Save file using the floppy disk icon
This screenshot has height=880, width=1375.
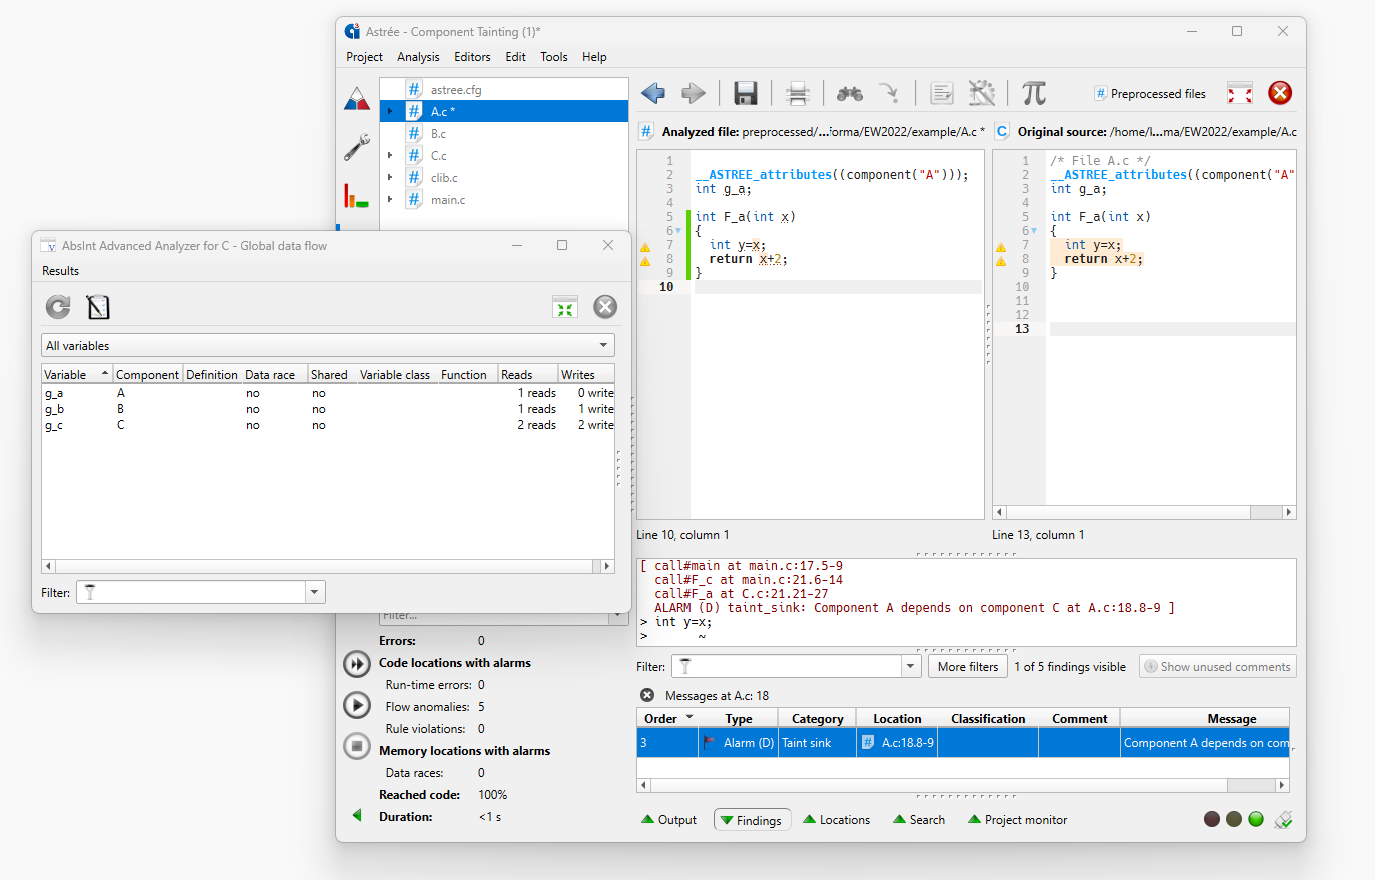(x=745, y=93)
